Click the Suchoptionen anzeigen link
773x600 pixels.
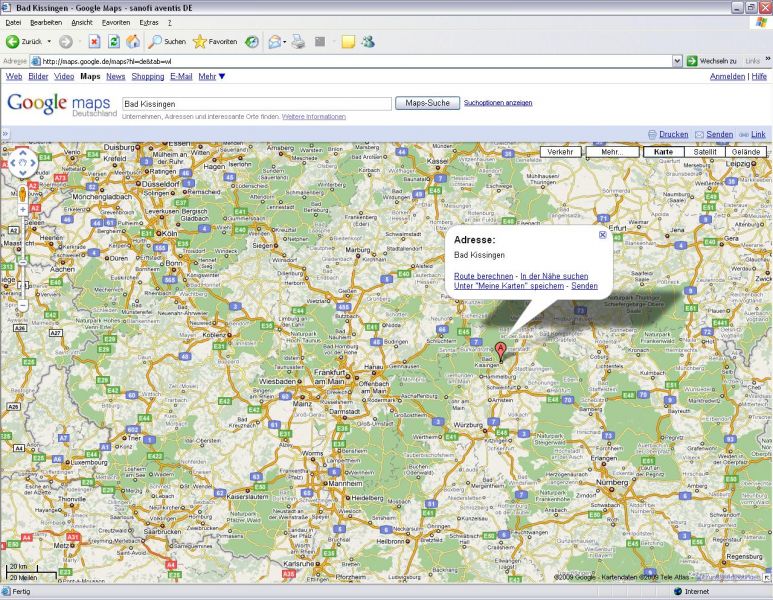[498, 103]
